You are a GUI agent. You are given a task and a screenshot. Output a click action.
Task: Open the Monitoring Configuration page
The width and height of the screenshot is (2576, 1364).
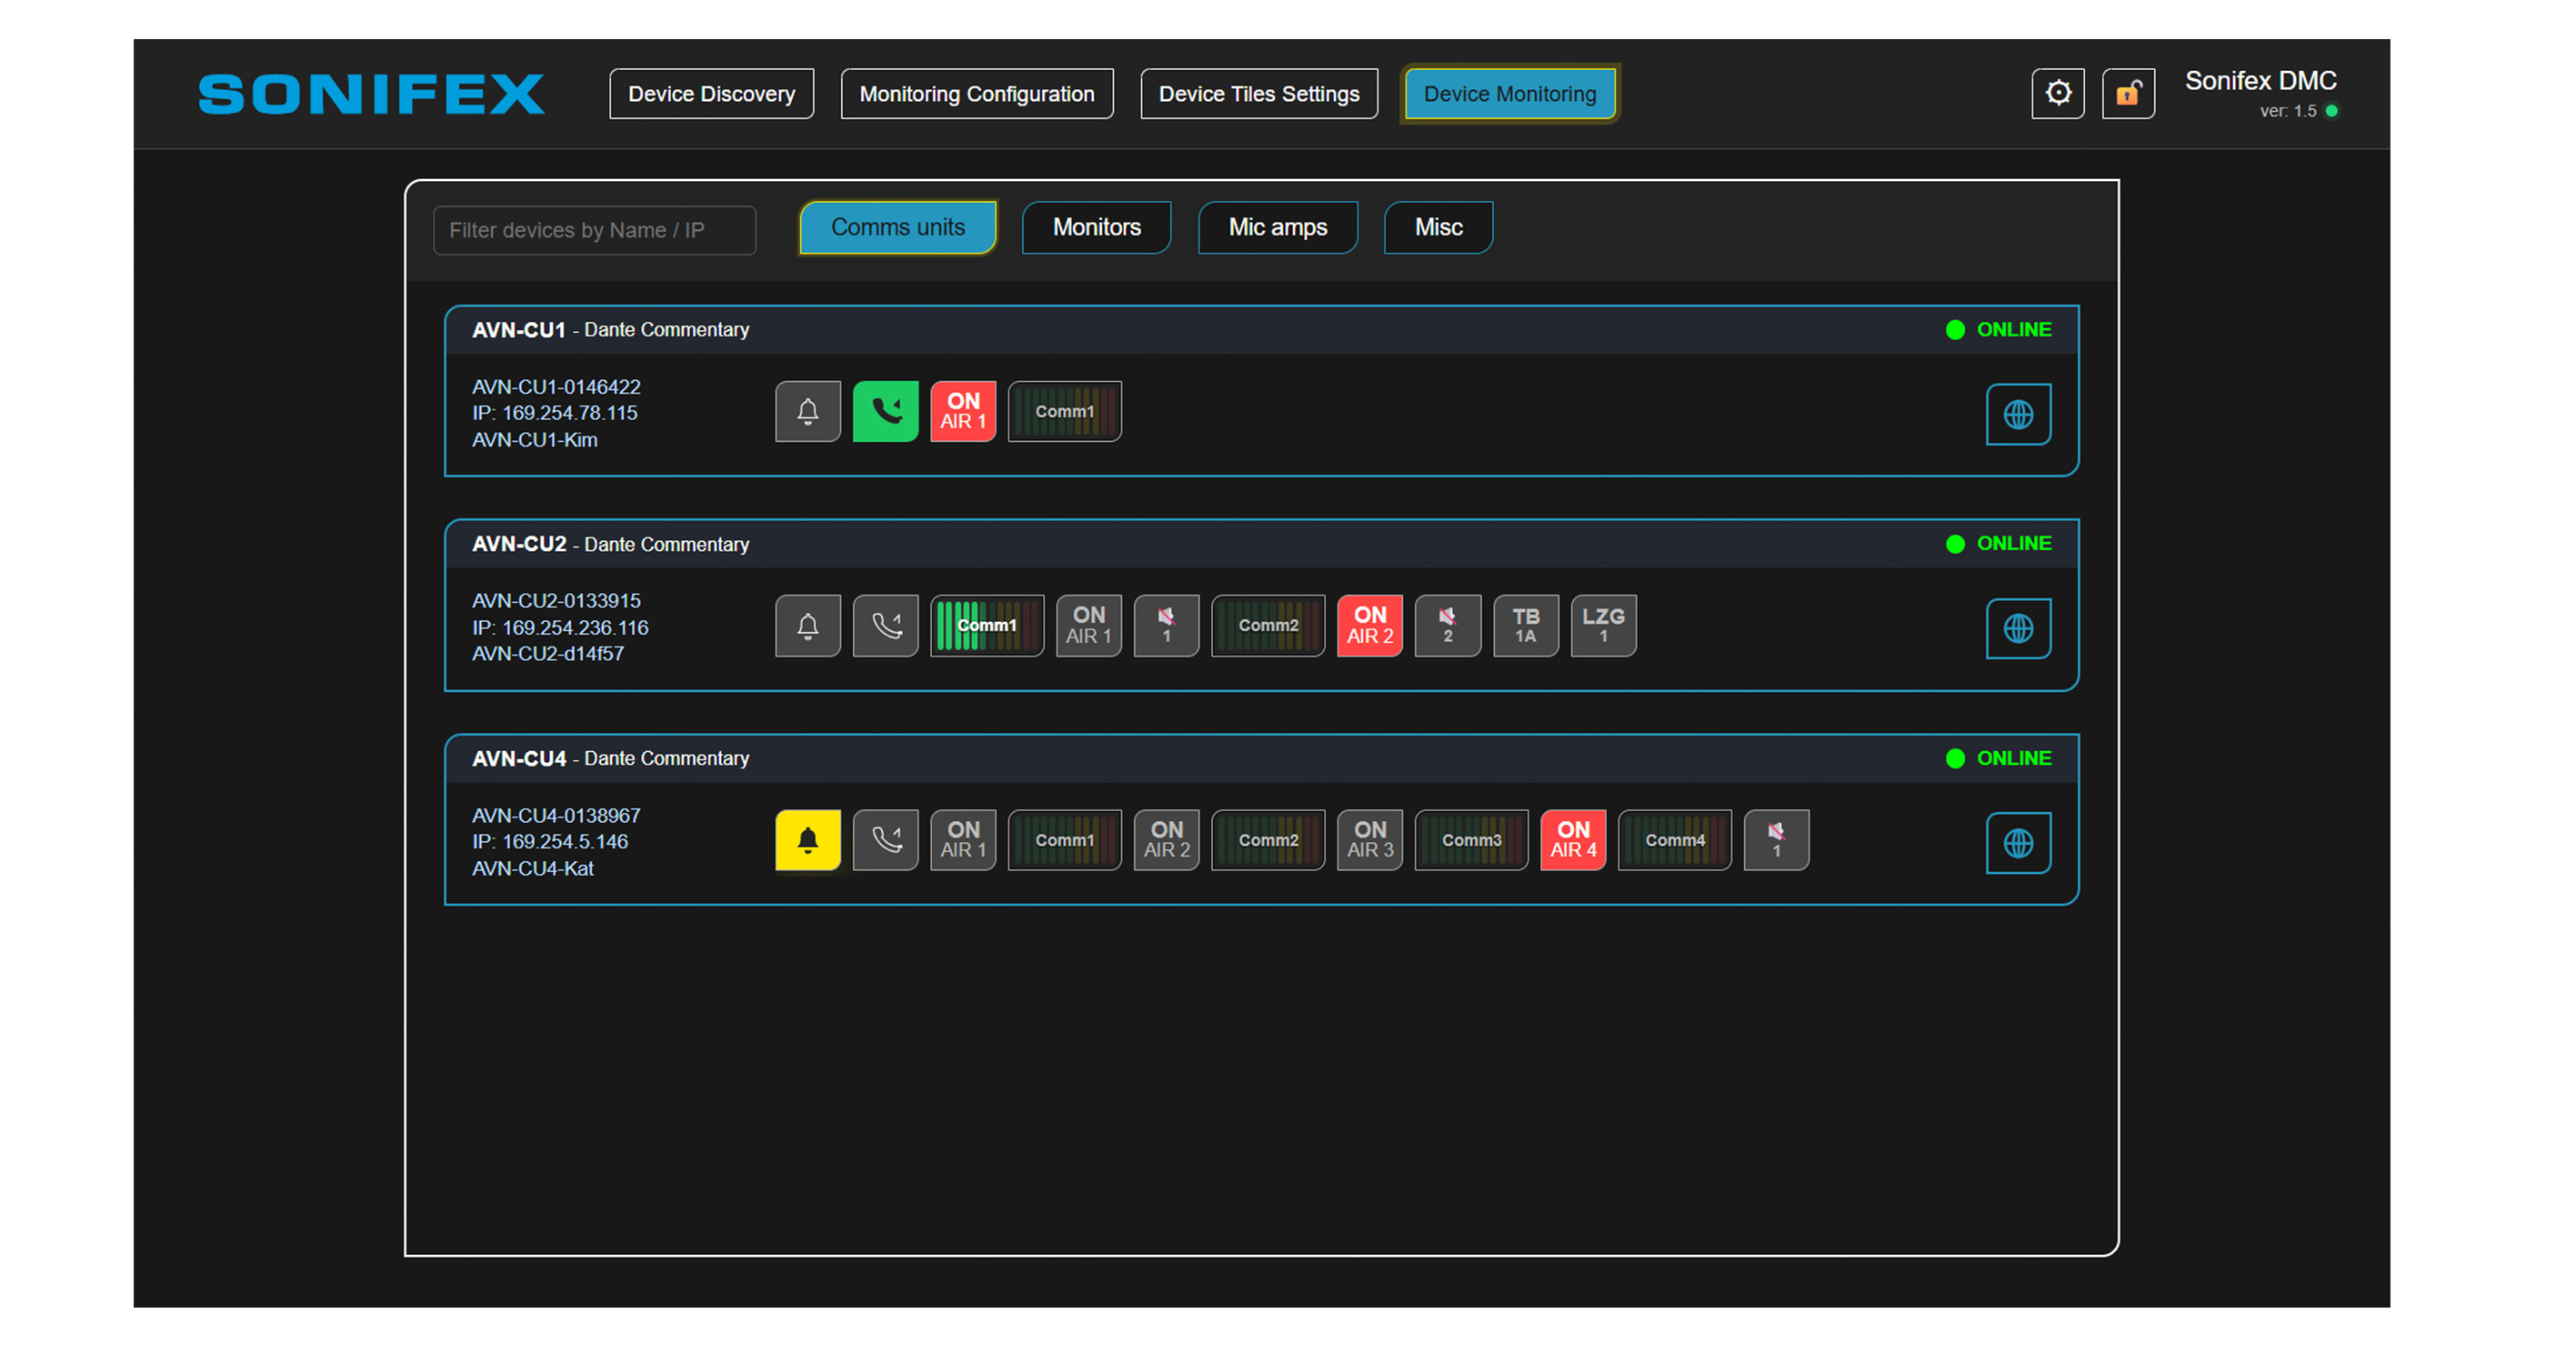[x=977, y=94]
